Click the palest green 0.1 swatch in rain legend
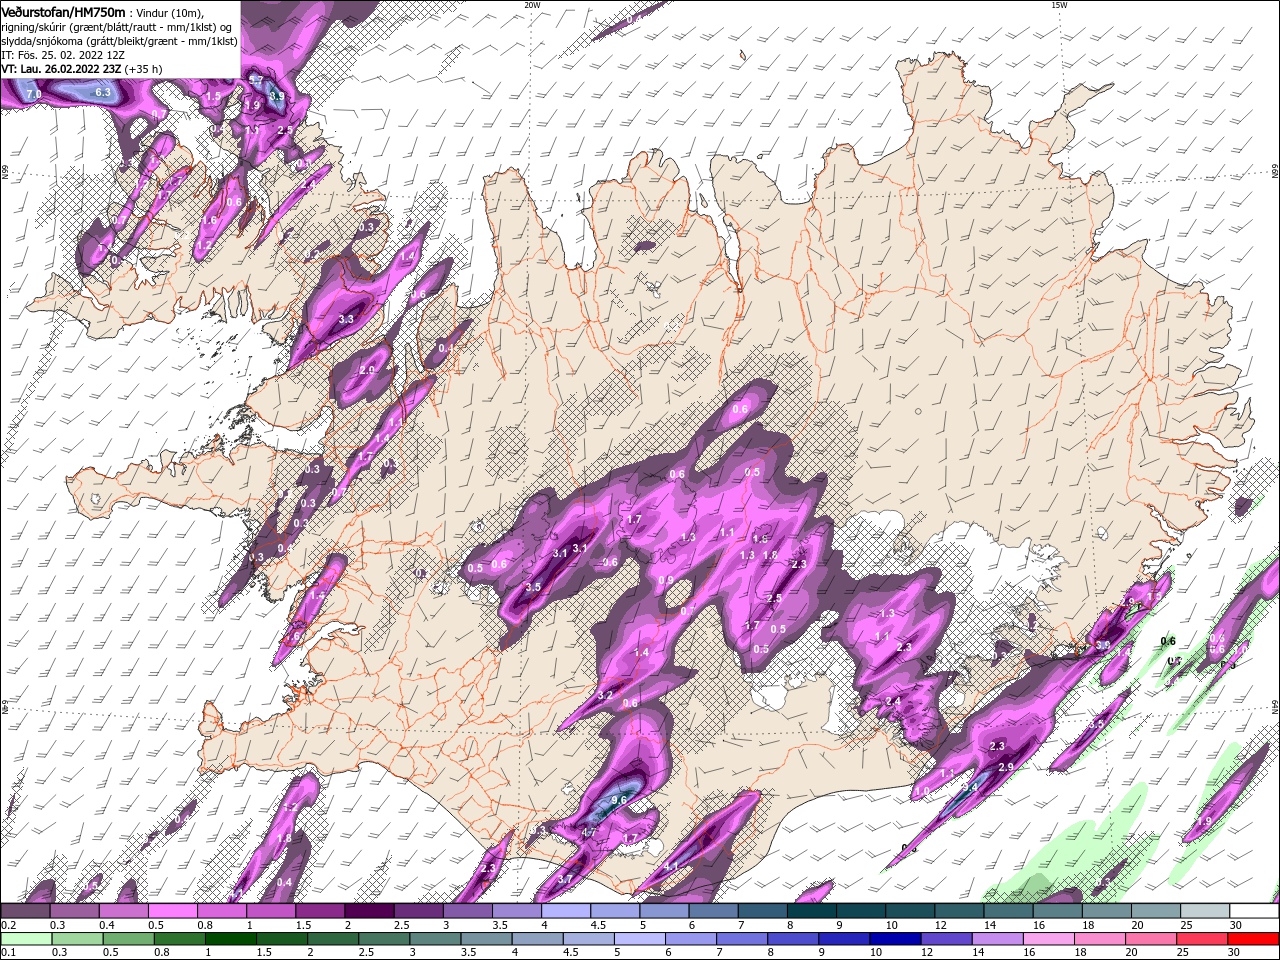The image size is (1280, 960). coord(25,939)
